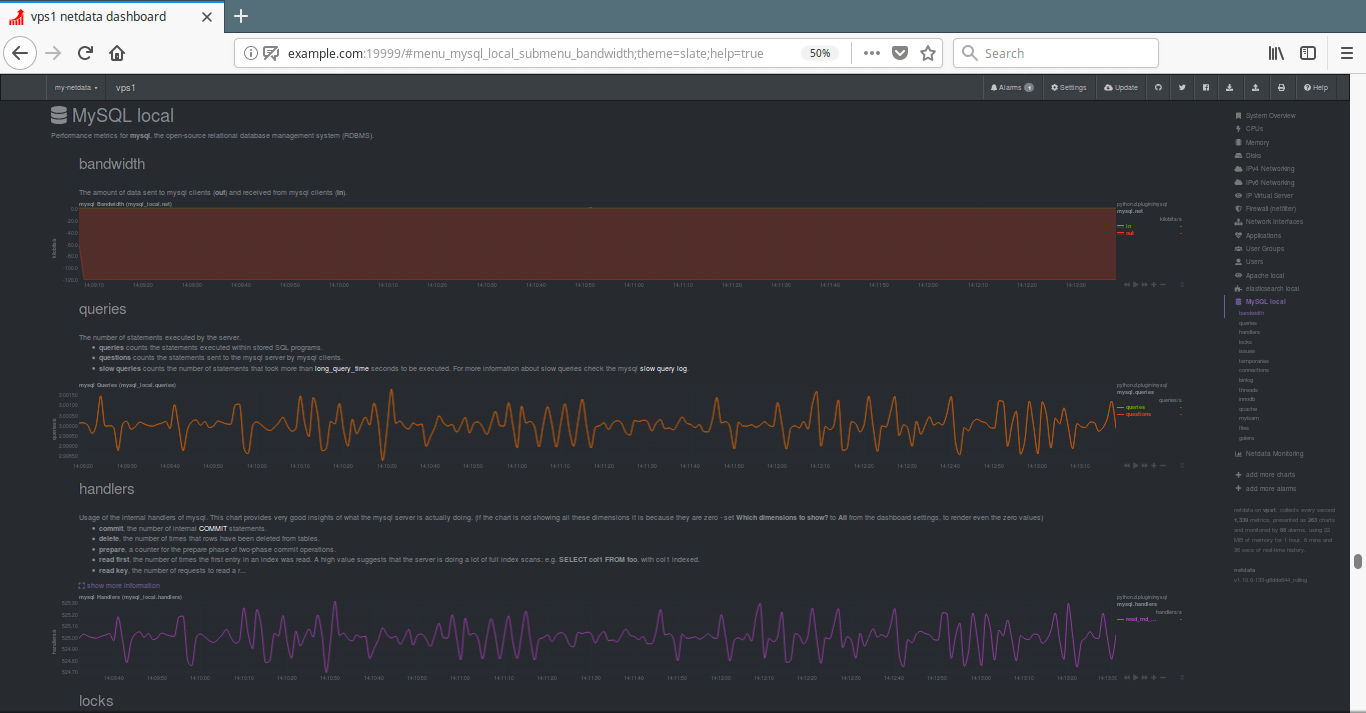Toggle the 'questions' dimension in queries legend
Screen dimensions: 1366x713
tap(1137, 414)
